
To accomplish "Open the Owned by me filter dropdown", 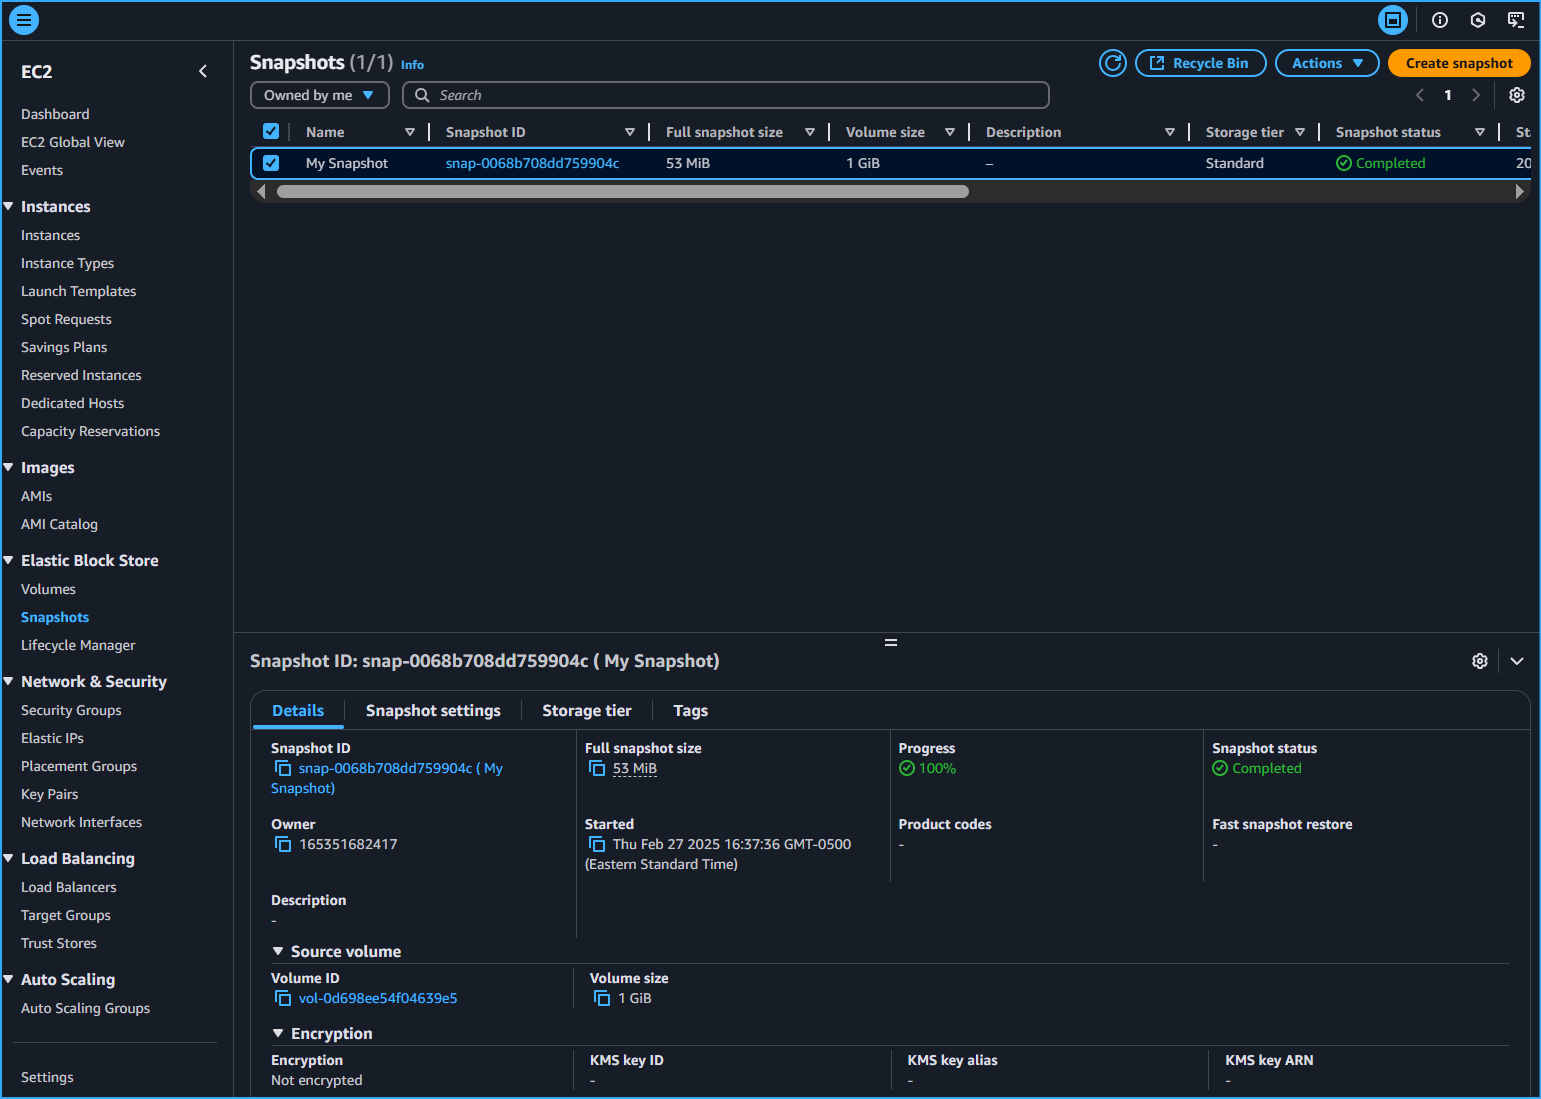I will pyautogui.click(x=319, y=95).
